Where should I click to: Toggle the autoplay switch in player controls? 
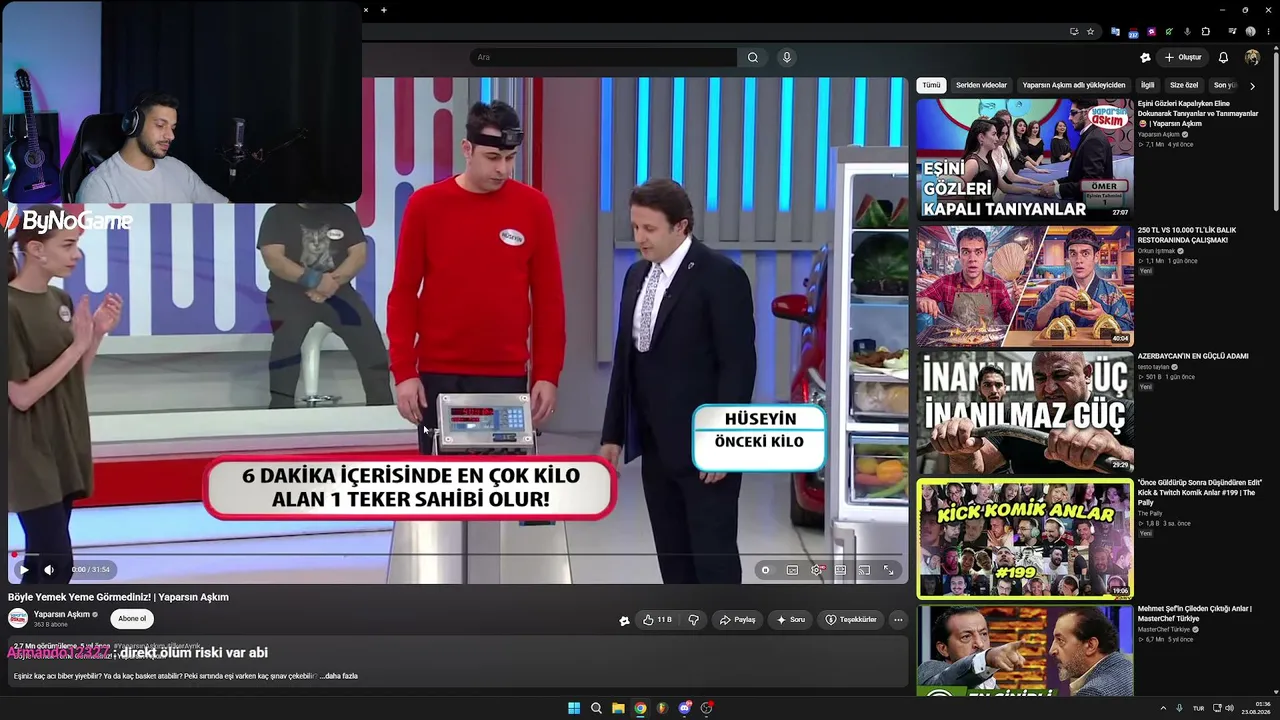(766, 570)
